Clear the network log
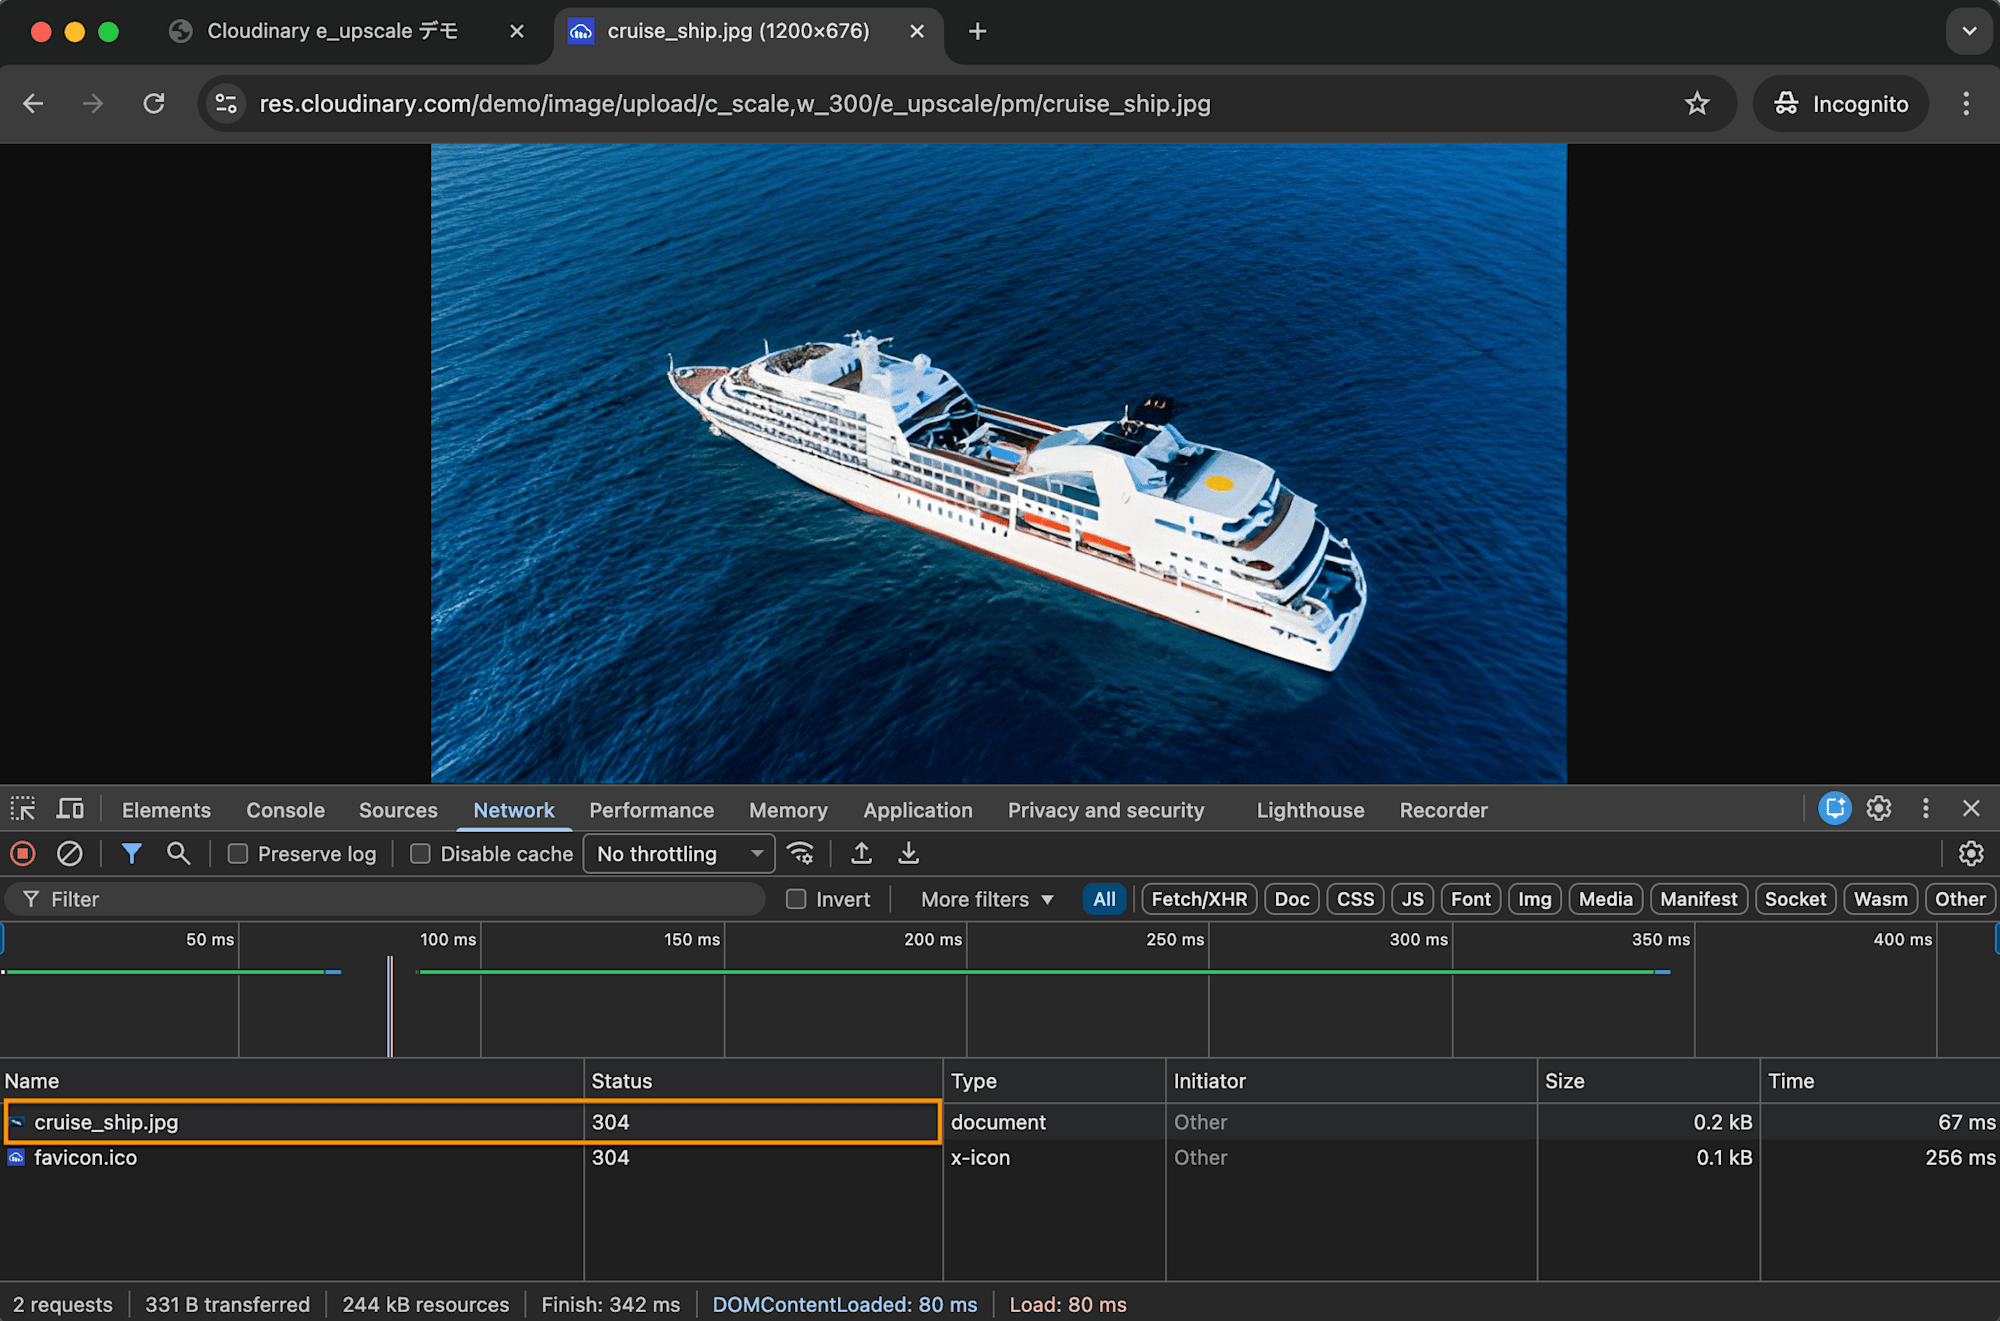 click(69, 853)
